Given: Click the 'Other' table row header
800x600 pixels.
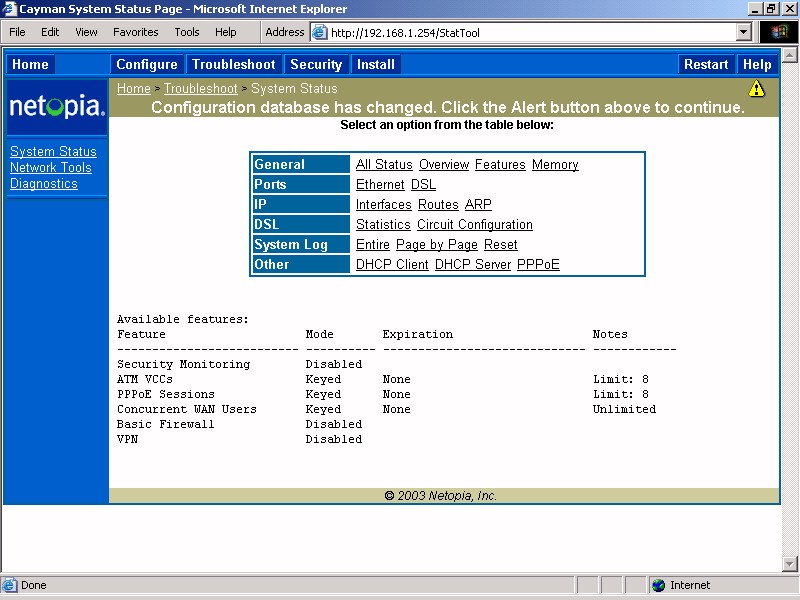Looking at the screenshot, I should coord(301,264).
